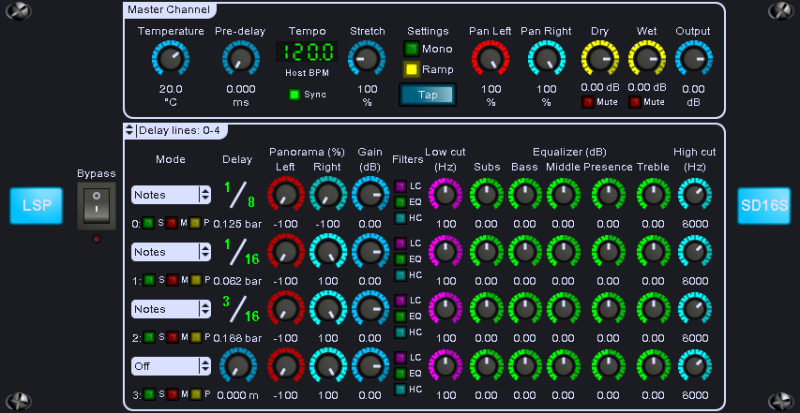Click the Master Channel tab label
The image size is (800, 413).
[168, 10]
